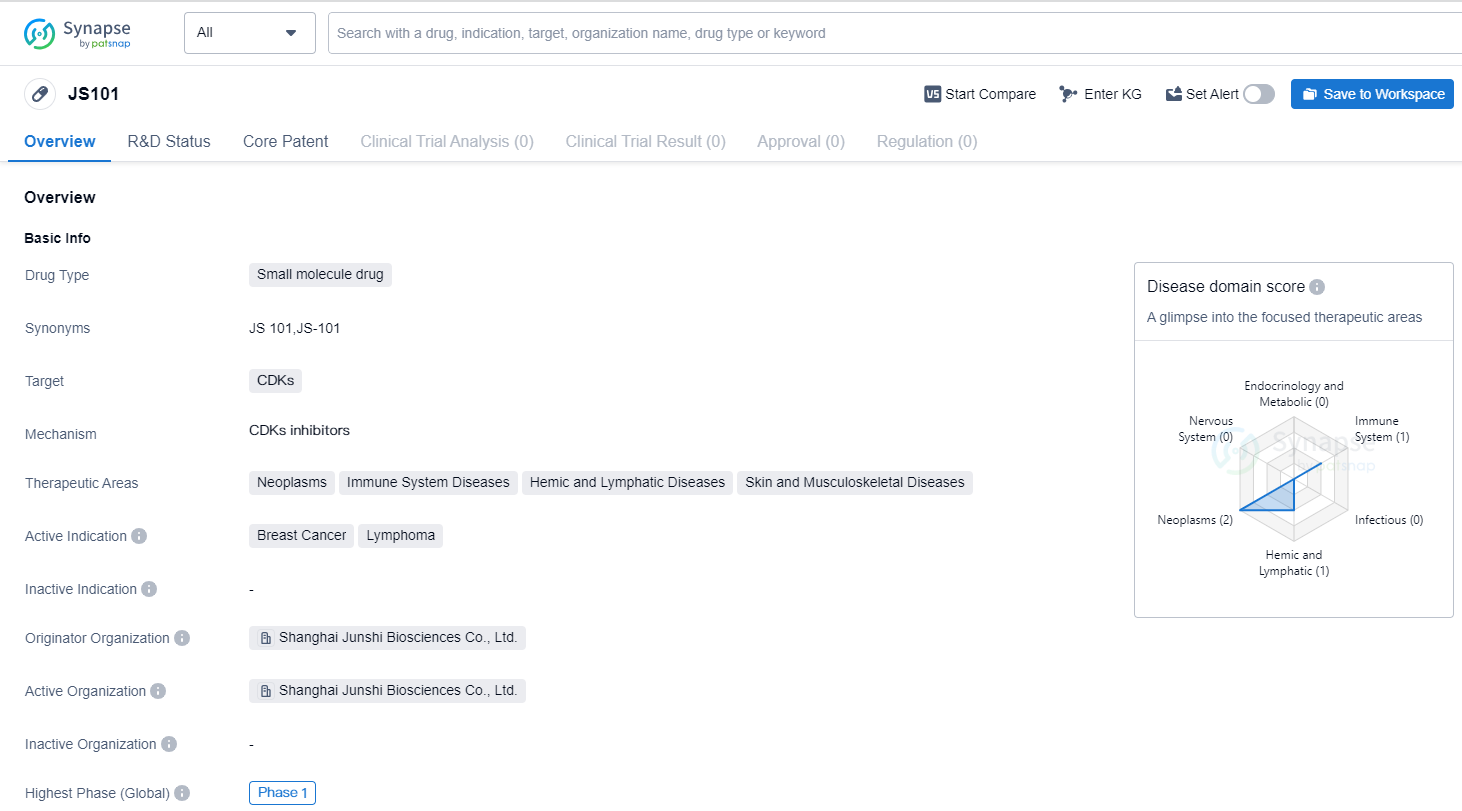
Task: Click Save to Workspace button
Action: point(1372,94)
